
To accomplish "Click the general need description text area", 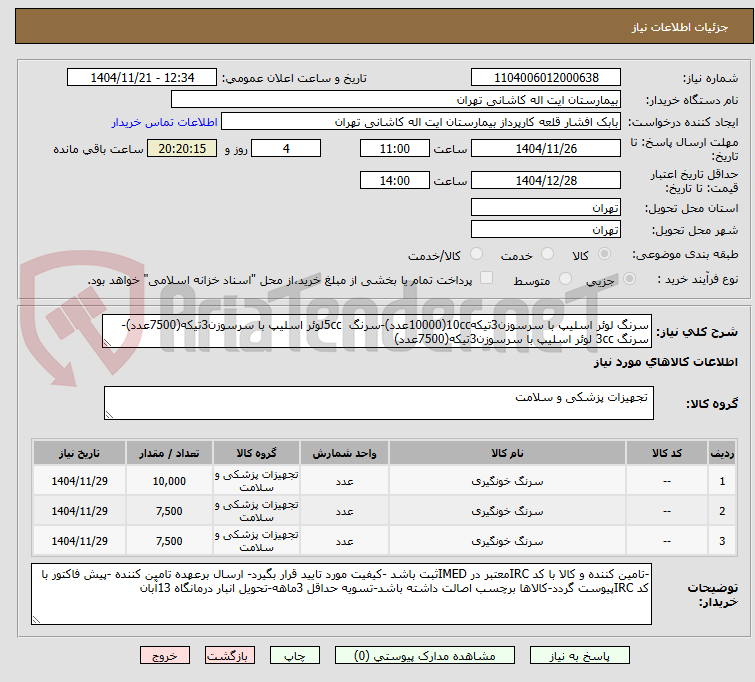I will (x=377, y=331).
